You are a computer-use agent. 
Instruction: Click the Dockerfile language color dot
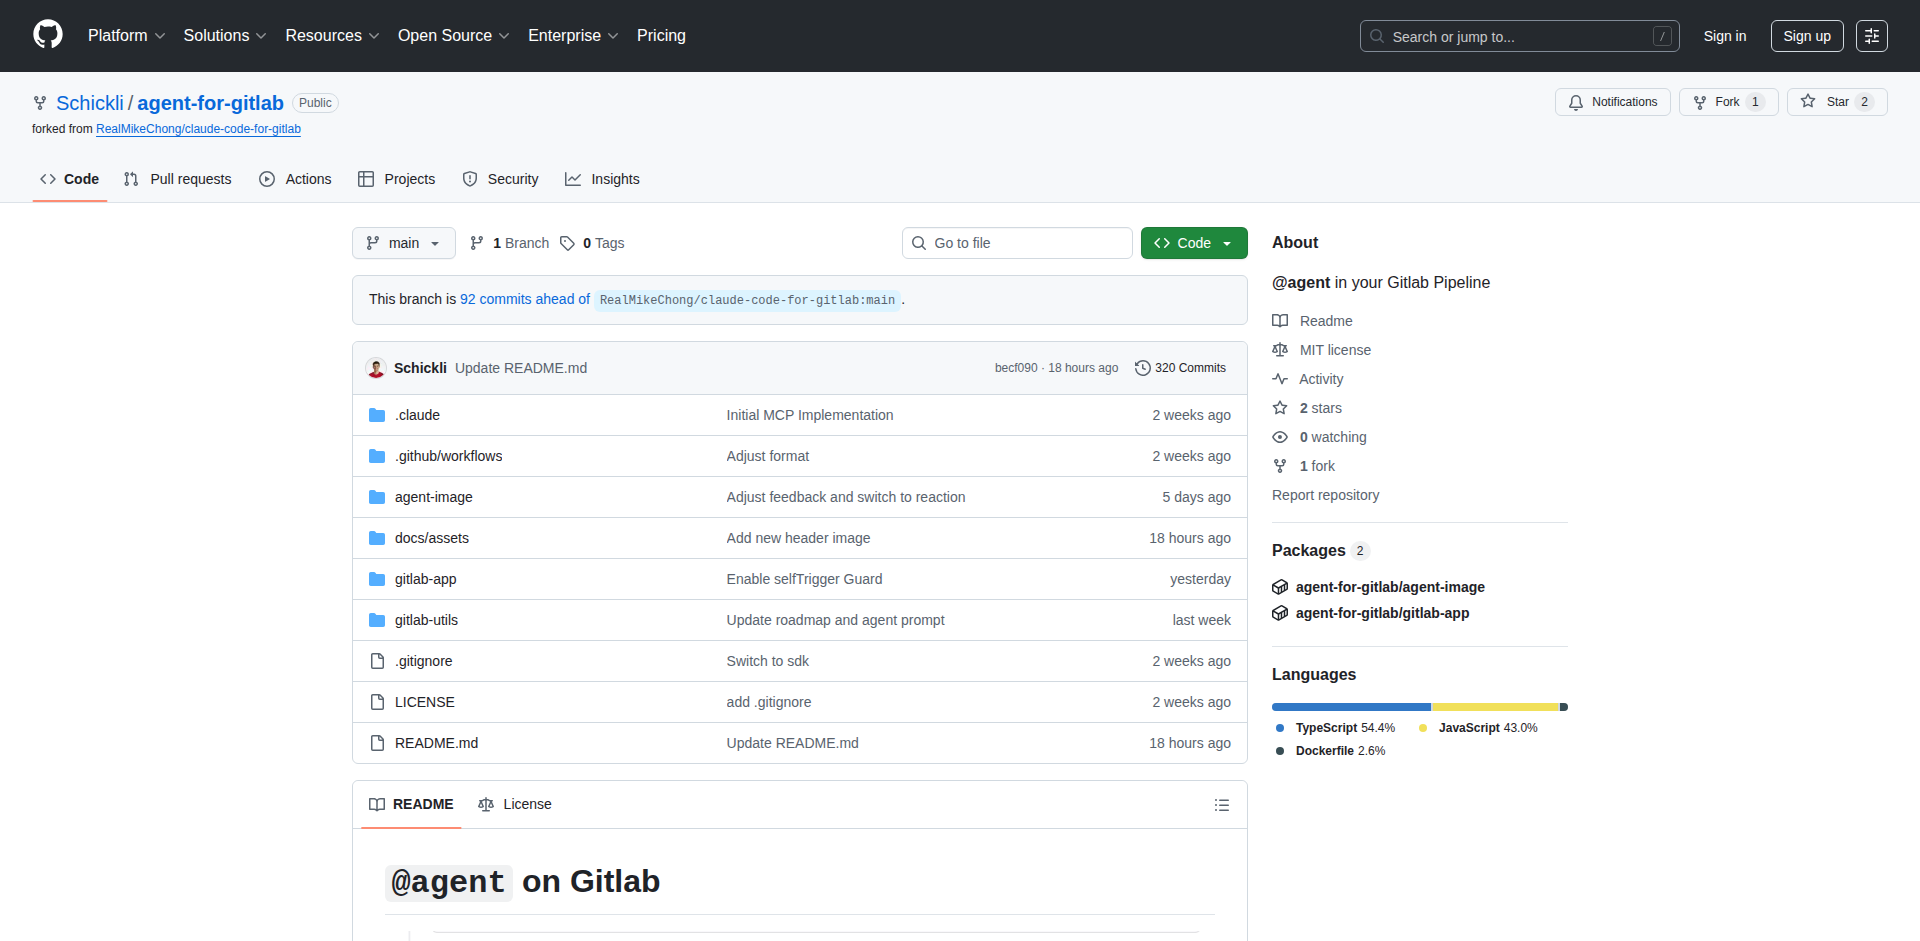1280,751
